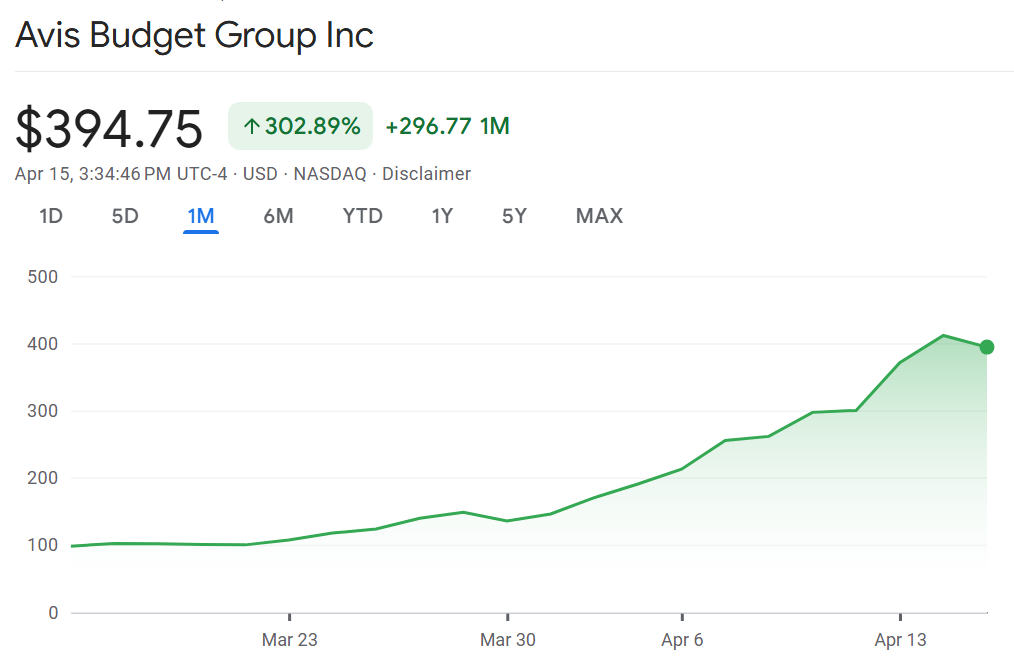
Task: Switch to the 5D range tab
Action: point(125,216)
